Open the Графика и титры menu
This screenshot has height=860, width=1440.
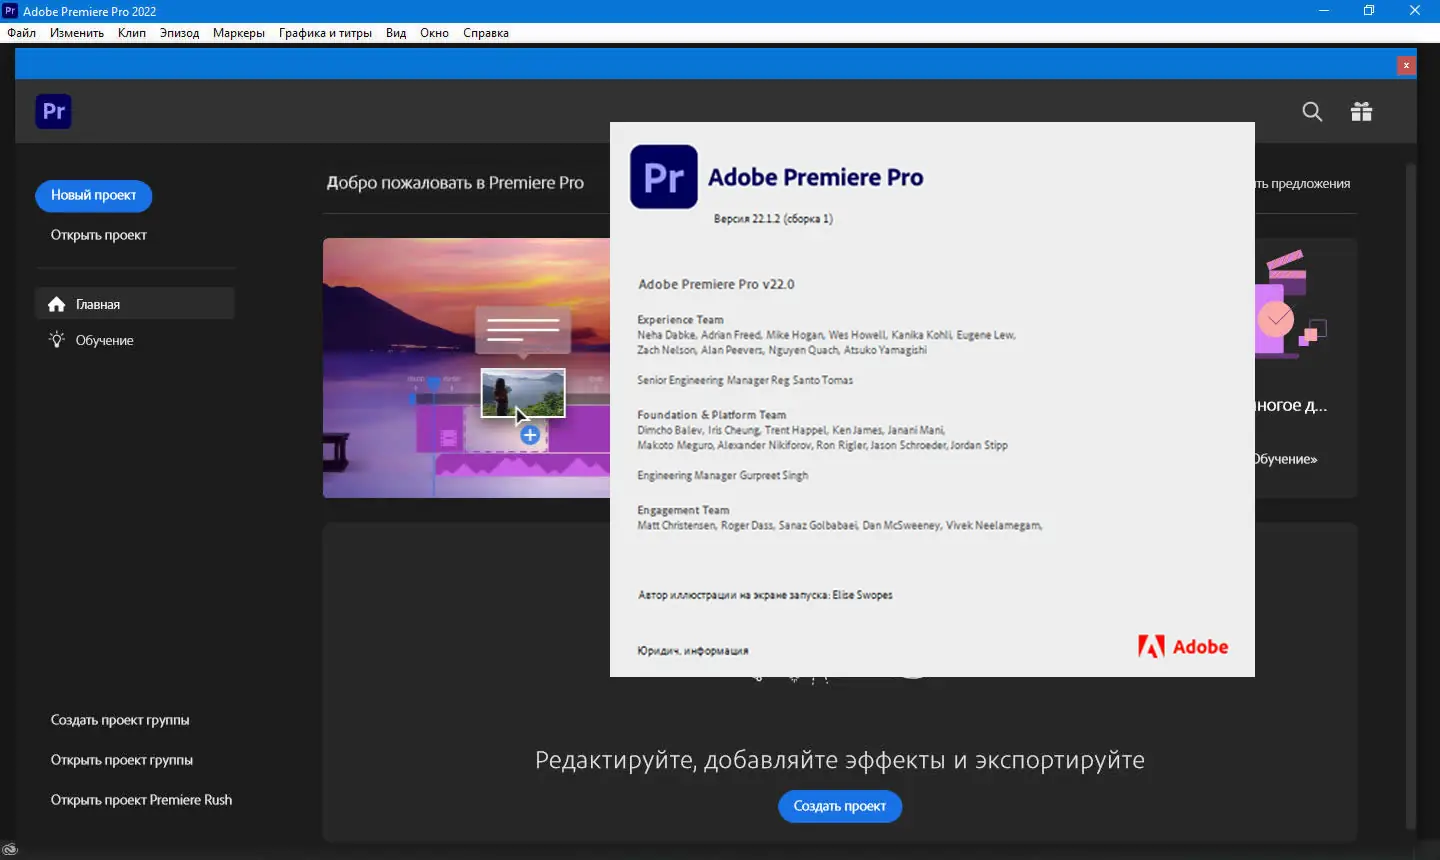[326, 33]
